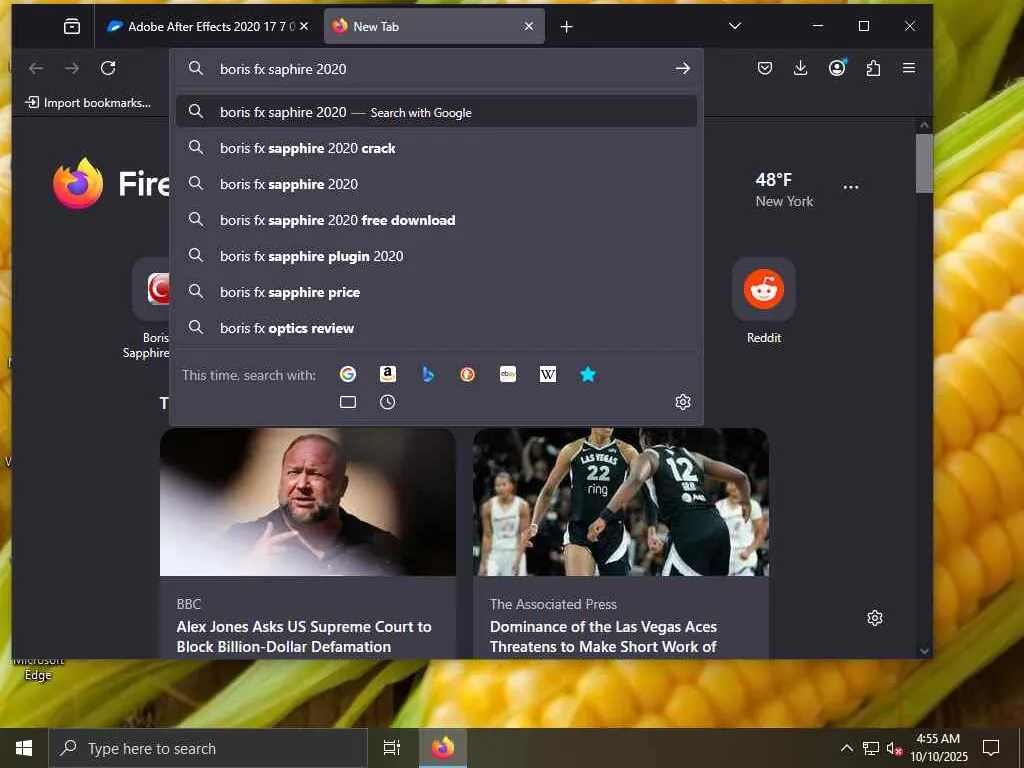Choose suggestion 'boris fx sapphire price'
The height and width of the screenshot is (768, 1024).
pos(436,292)
